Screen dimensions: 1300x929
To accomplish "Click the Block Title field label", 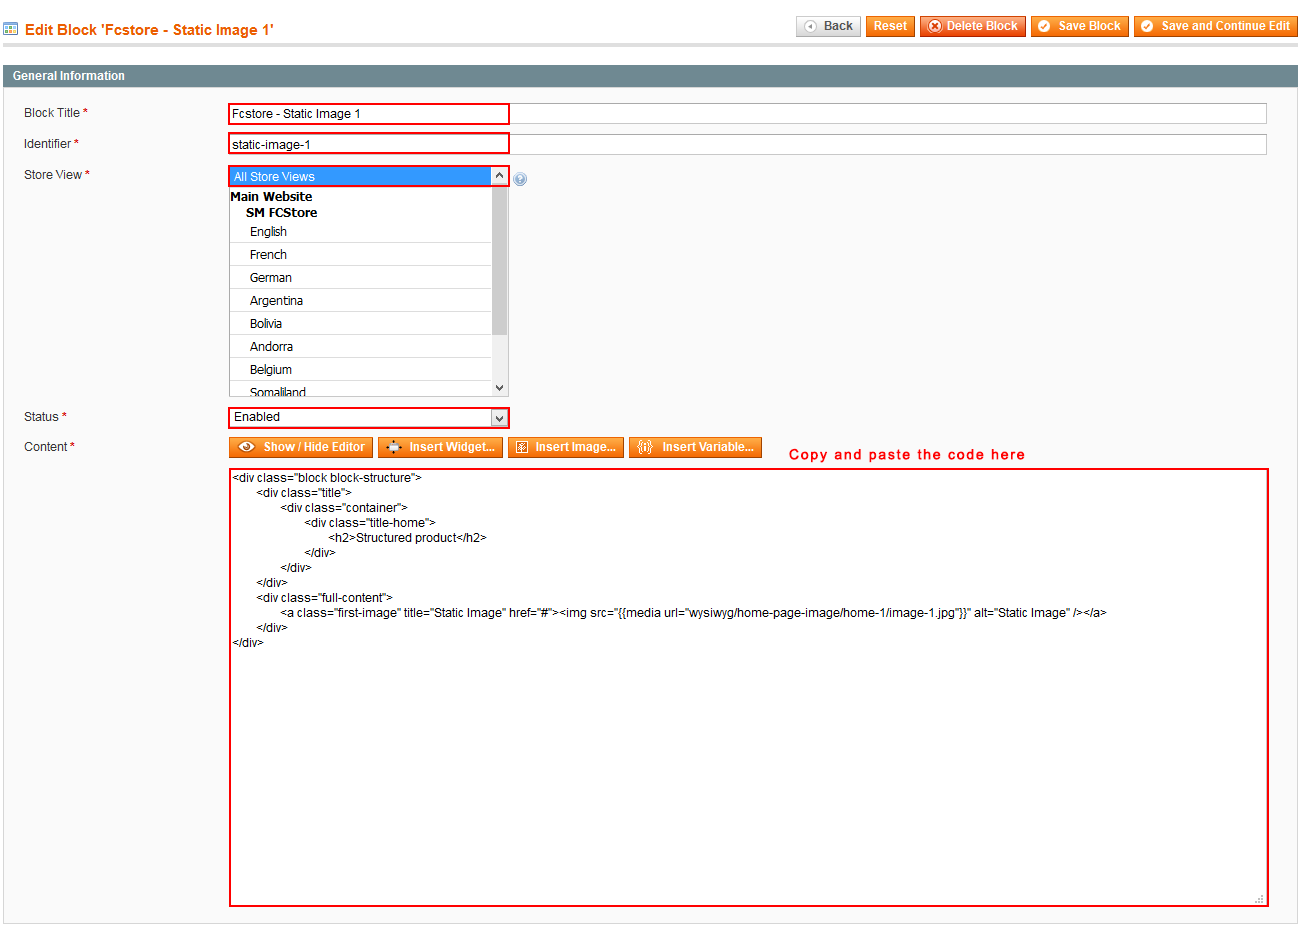I will [56, 113].
